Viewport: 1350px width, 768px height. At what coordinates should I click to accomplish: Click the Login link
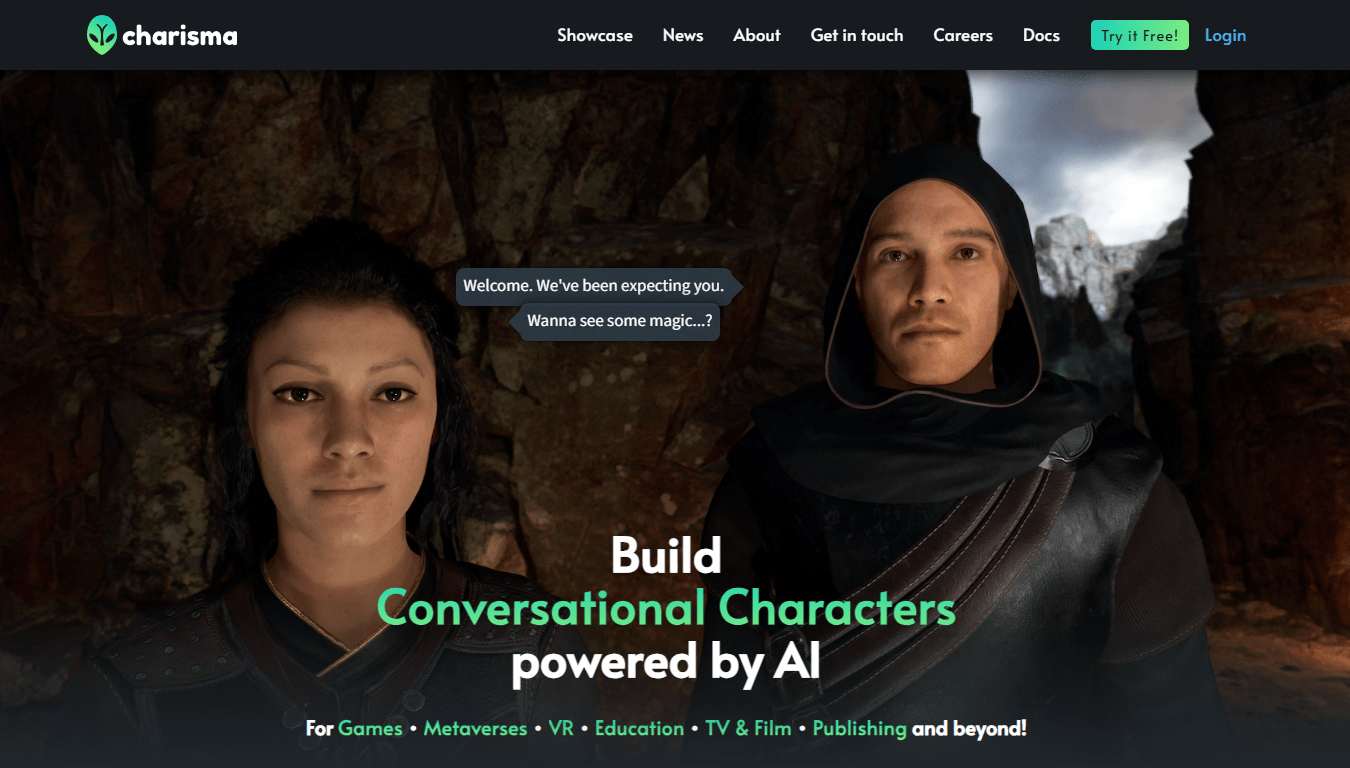click(1225, 35)
